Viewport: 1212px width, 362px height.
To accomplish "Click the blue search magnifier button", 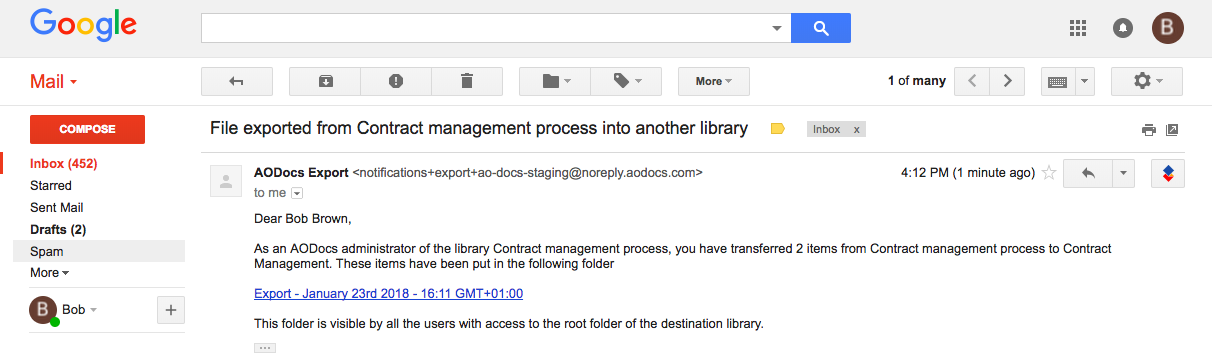I will pos(821,28).
